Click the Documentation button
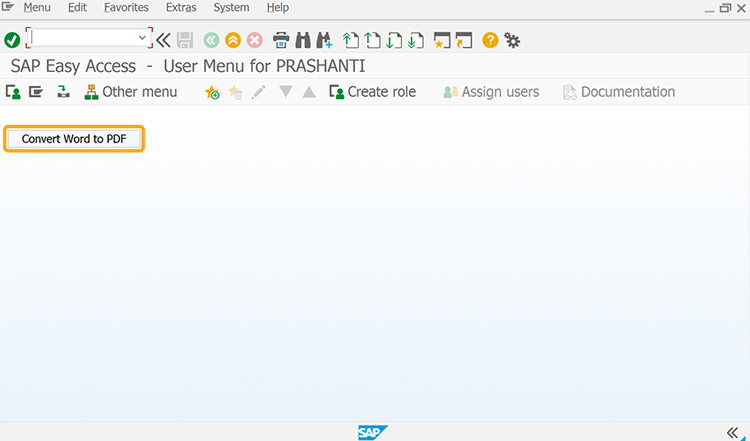Image resolution: width=750 pixels, height=441 pixels. click(619, 91)
